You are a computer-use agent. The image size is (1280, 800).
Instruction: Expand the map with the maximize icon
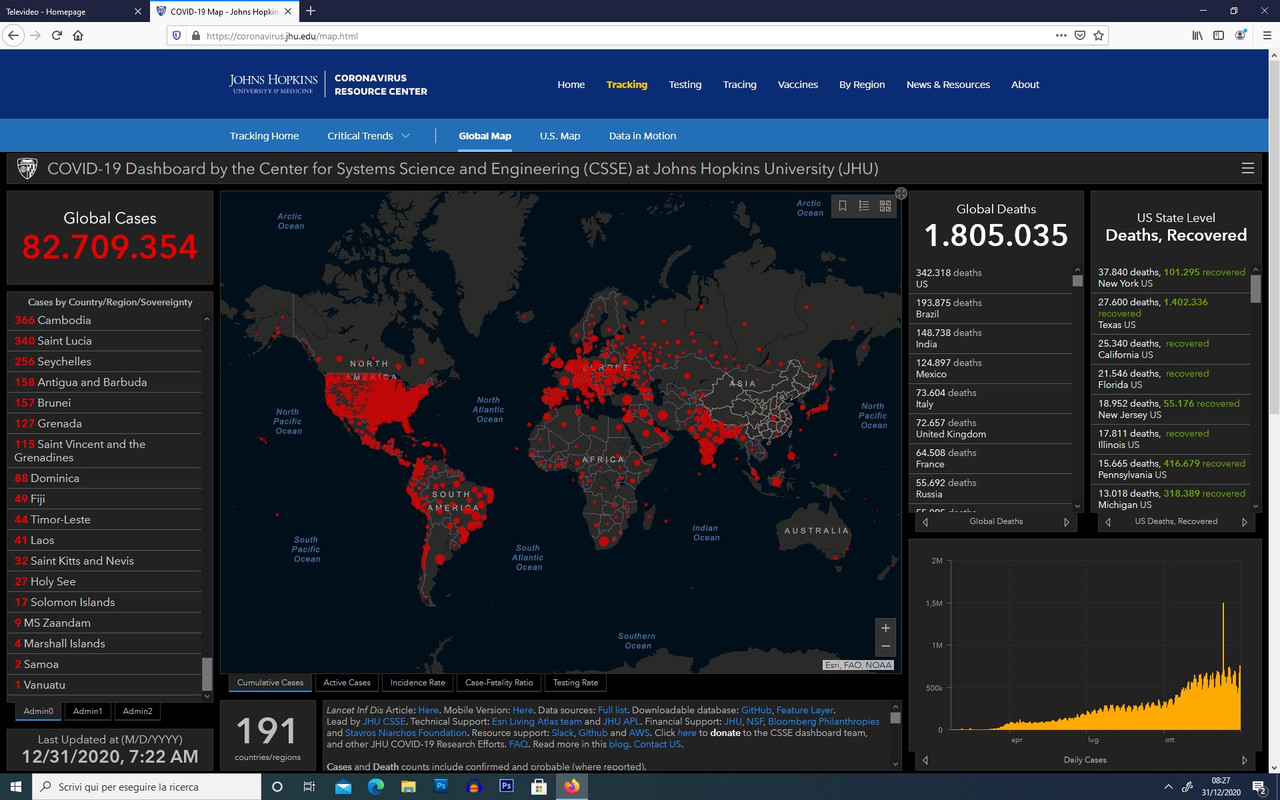(901, 193)
